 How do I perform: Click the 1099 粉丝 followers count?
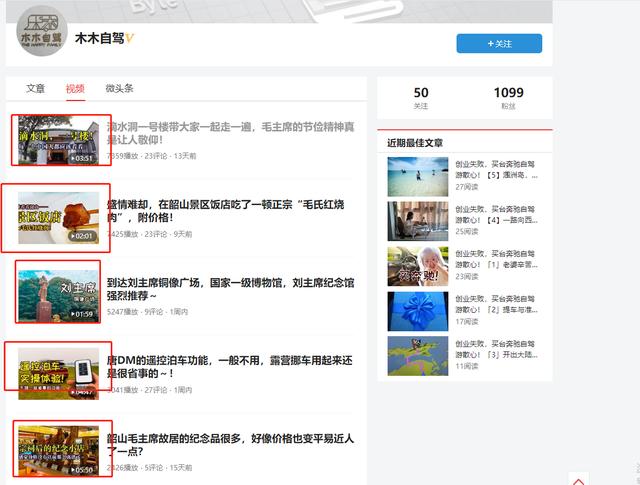coord(508,98)
